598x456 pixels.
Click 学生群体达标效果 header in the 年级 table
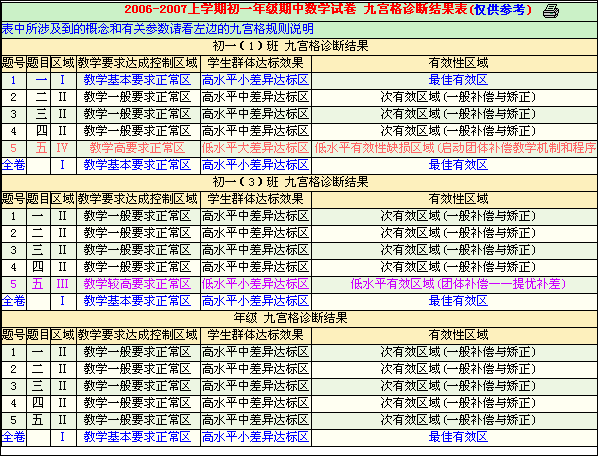point(256,335)
